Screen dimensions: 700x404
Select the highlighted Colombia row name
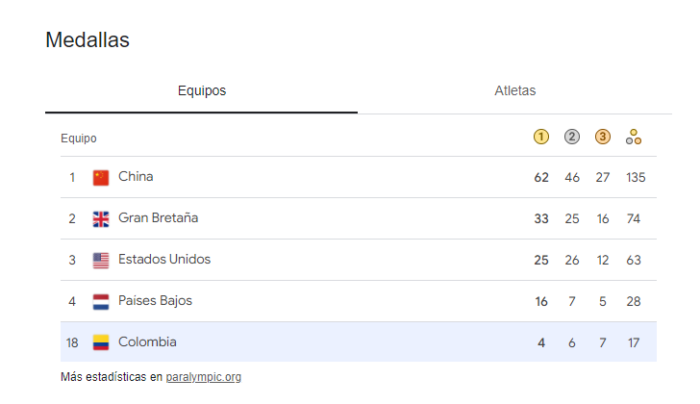147,341
